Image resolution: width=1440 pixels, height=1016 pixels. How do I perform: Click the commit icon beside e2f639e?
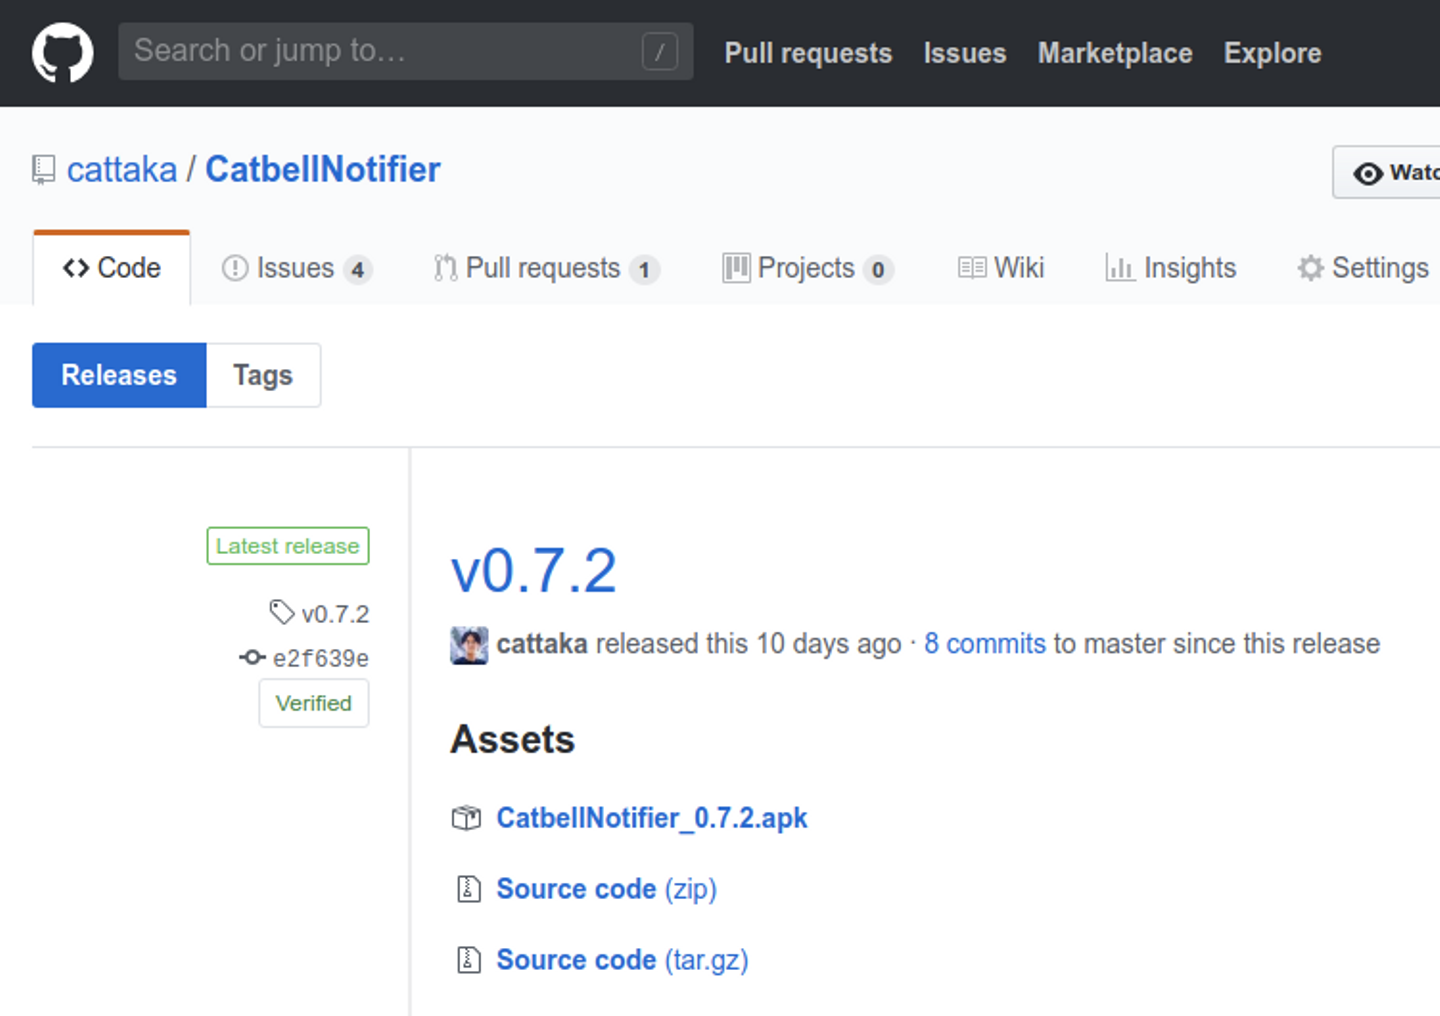pyautogui.click(x=252, y=657)
